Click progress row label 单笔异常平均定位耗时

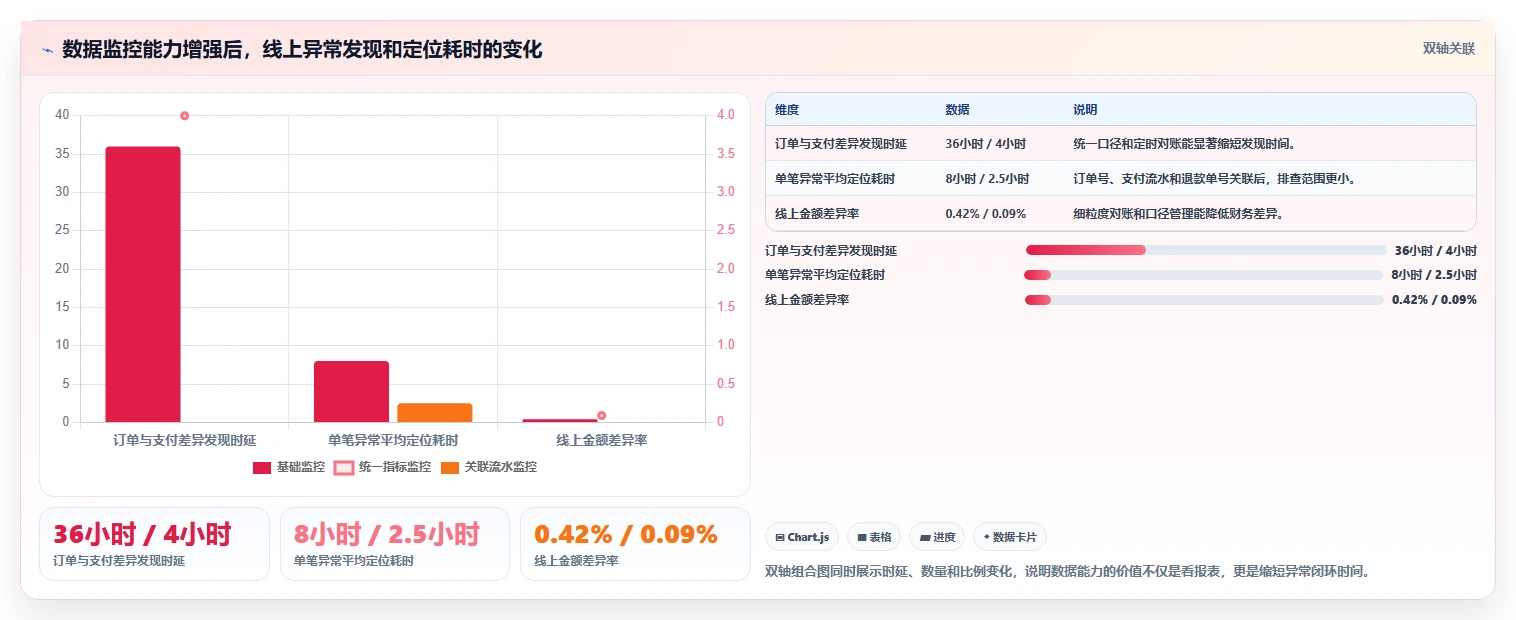[825, 275]
